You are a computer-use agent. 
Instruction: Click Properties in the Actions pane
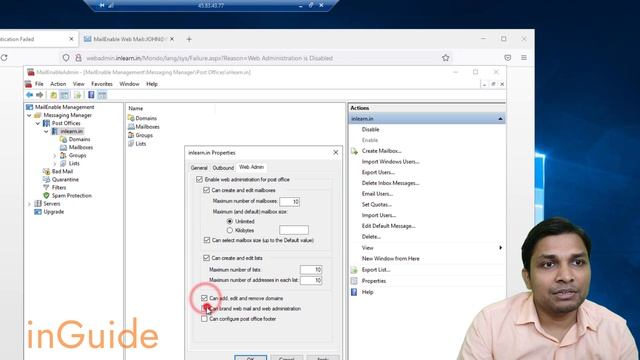[x=374, y=281]
